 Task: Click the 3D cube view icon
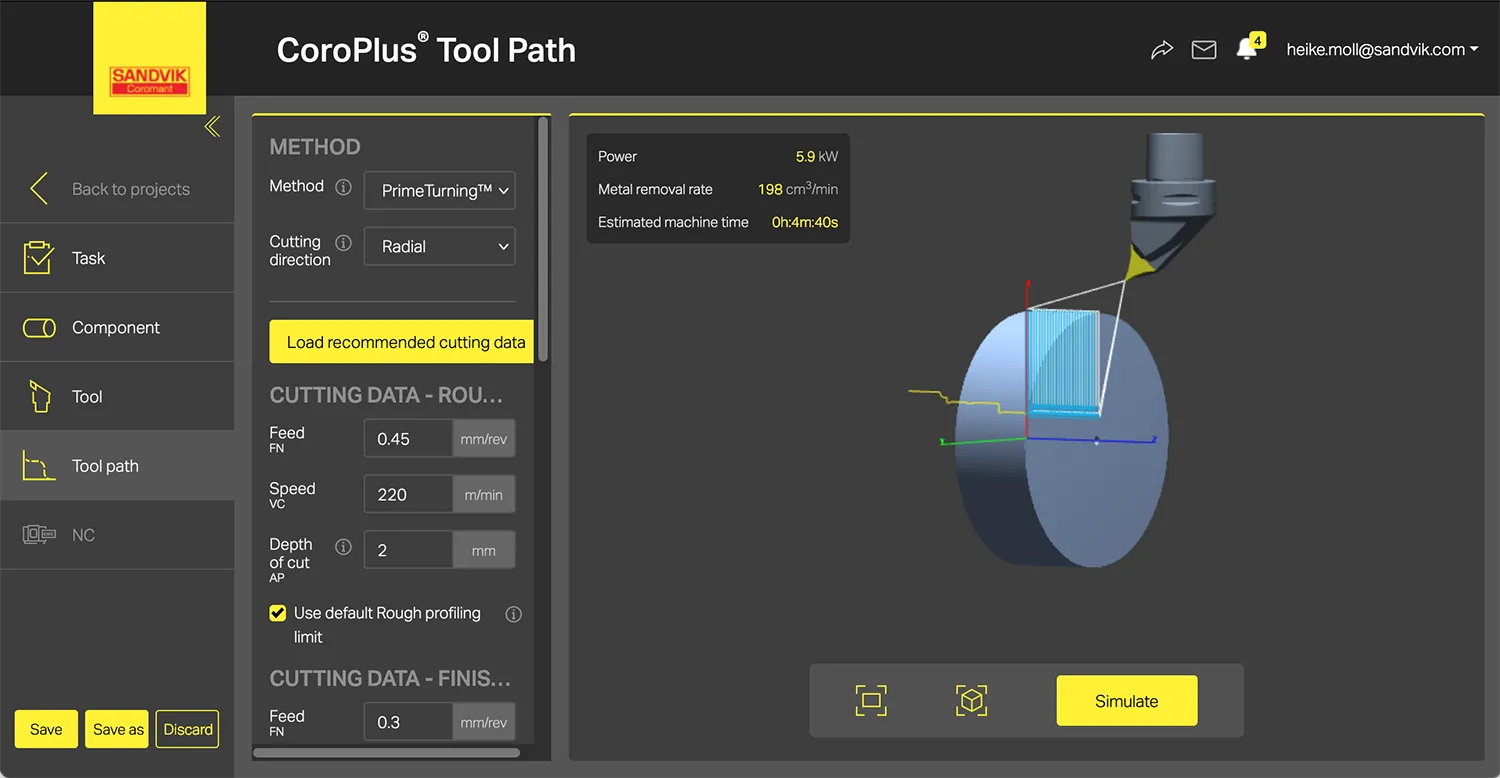coord(971,701)
